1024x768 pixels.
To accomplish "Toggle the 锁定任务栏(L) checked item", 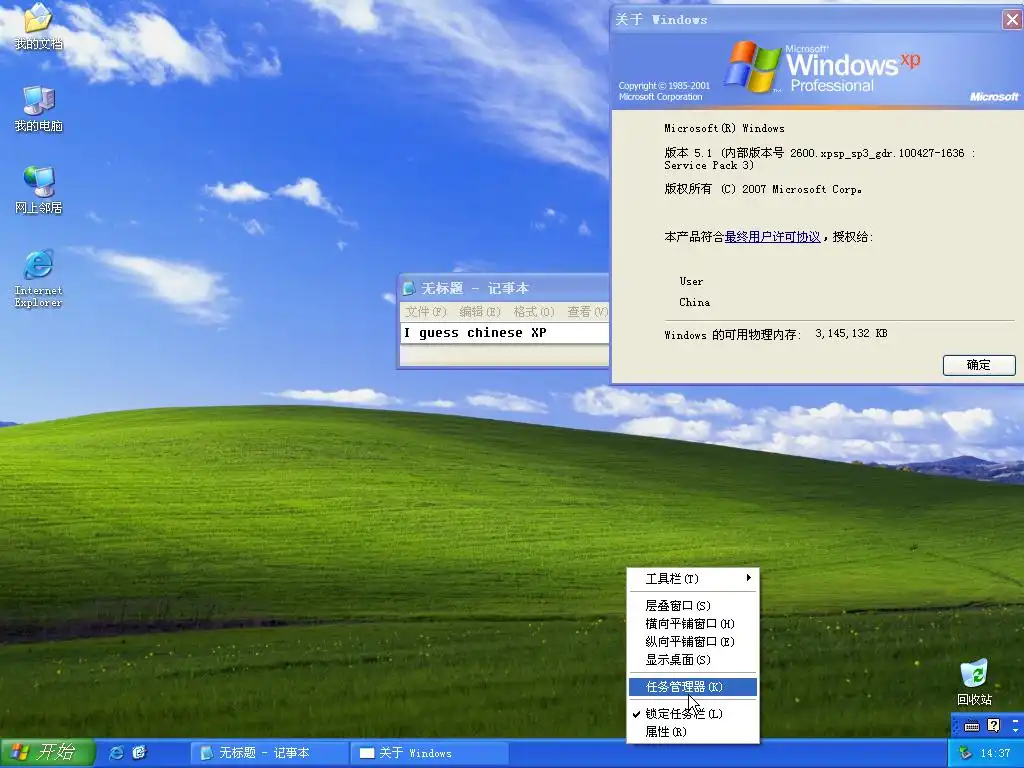I will (x=692, y=714).
